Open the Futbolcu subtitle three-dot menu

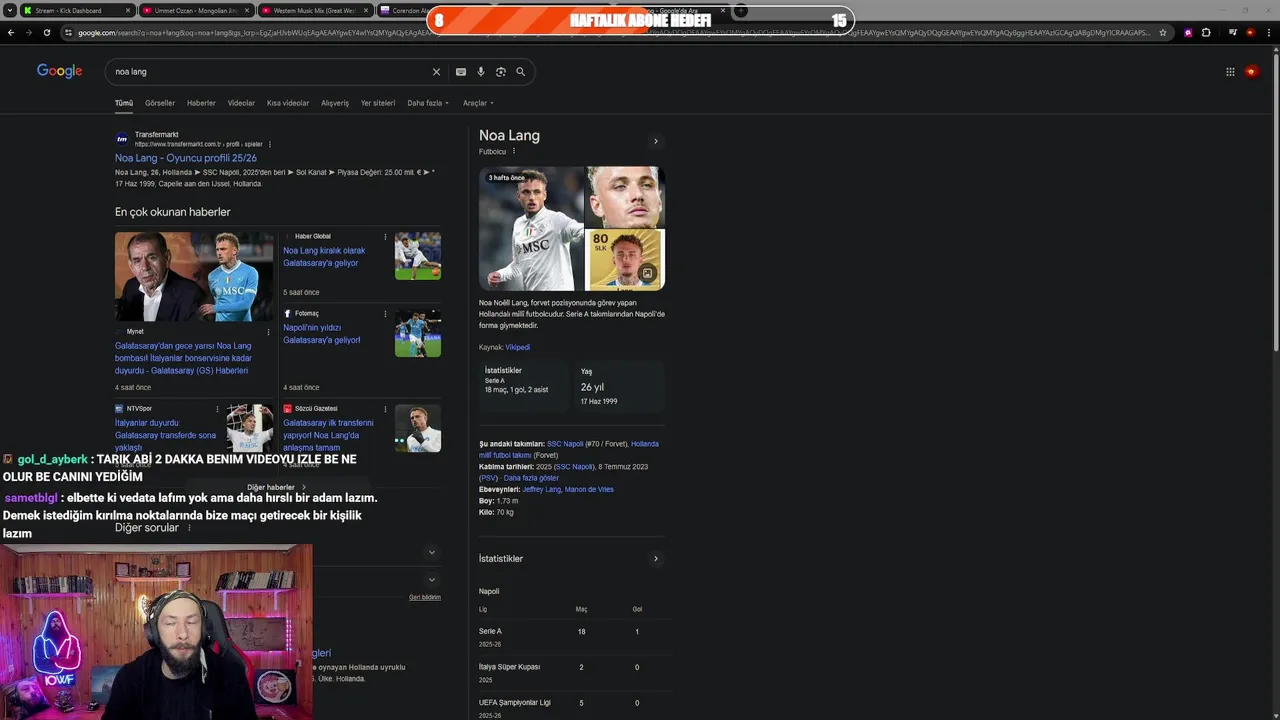tap(514, 152)
